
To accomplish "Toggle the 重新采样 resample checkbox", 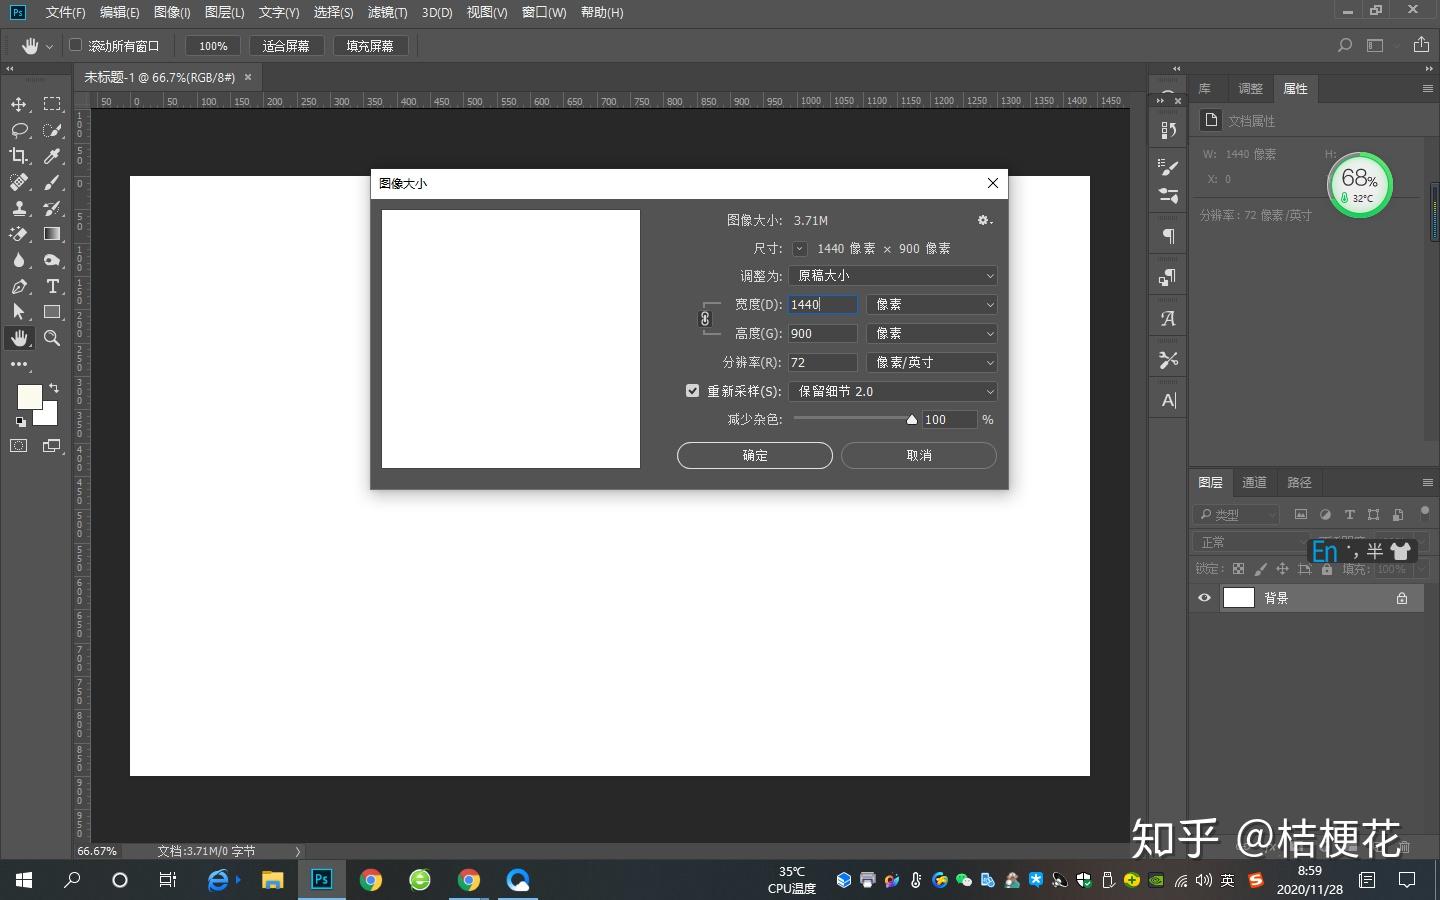I will [x=692, y=391].
